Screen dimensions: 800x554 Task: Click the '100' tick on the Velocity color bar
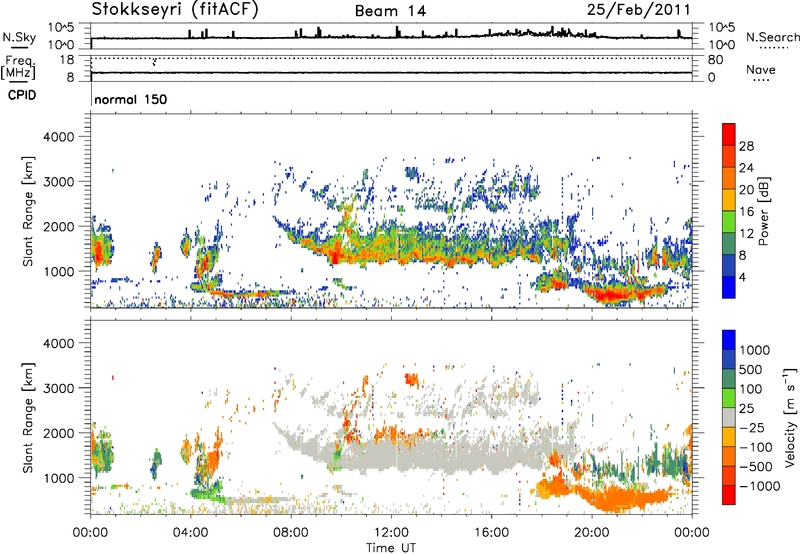751,389
